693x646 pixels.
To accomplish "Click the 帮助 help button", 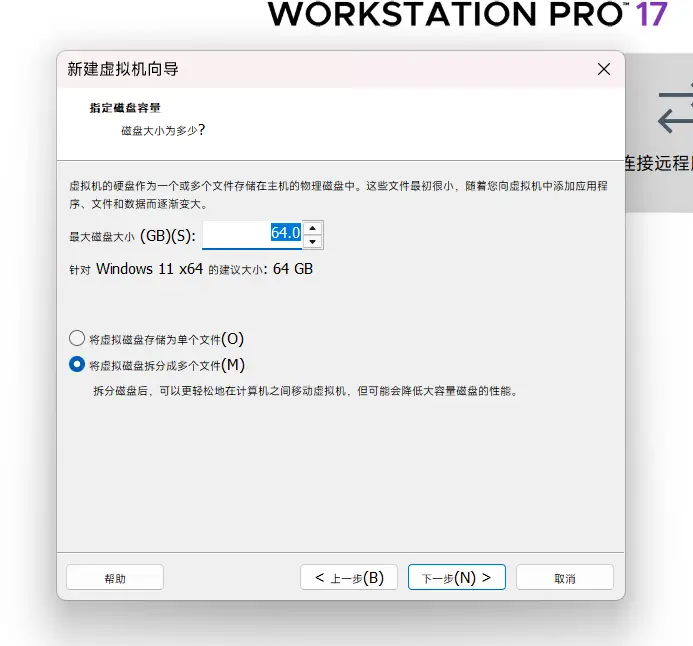I will pos(115,577).
